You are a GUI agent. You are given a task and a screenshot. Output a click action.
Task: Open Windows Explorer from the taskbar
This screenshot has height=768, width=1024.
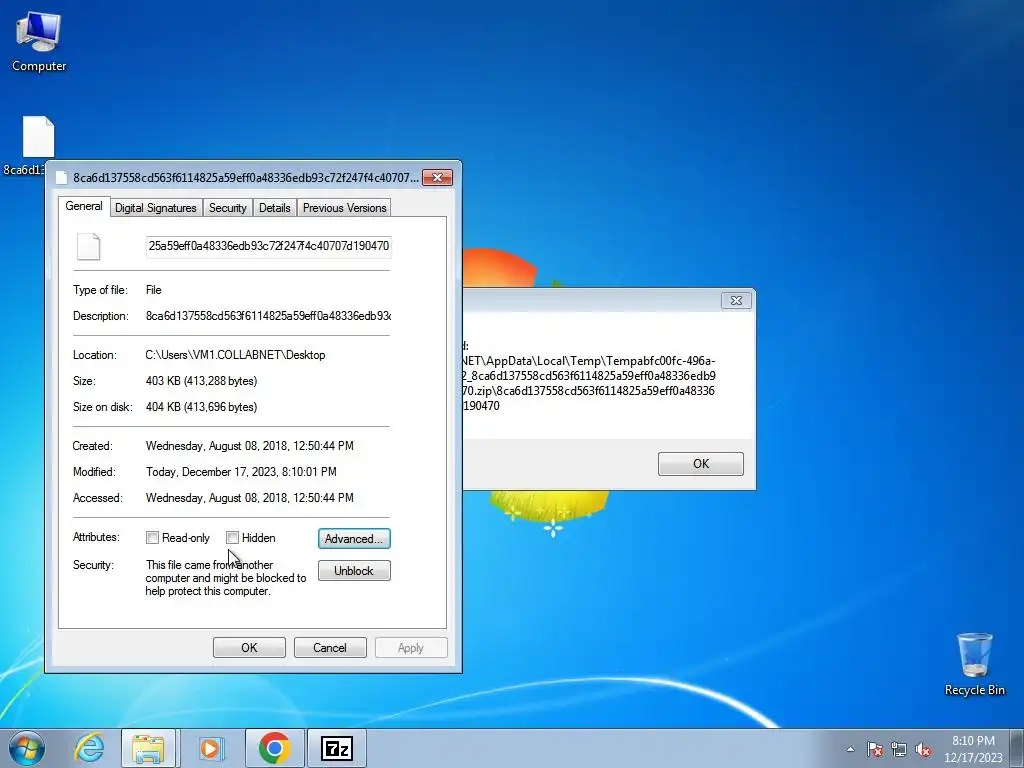(148, 748)
